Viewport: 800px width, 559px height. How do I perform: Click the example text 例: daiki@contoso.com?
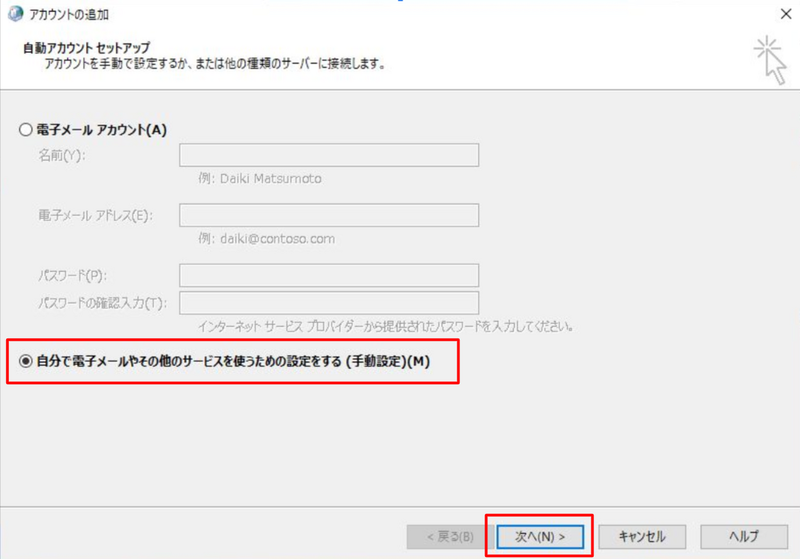click(266, 239)
